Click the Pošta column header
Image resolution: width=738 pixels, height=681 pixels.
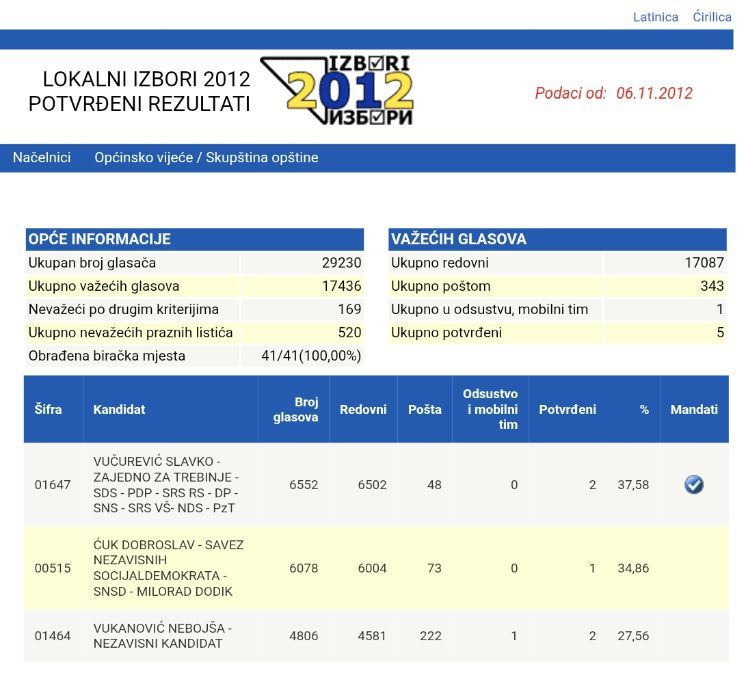[x=425, y=409]
